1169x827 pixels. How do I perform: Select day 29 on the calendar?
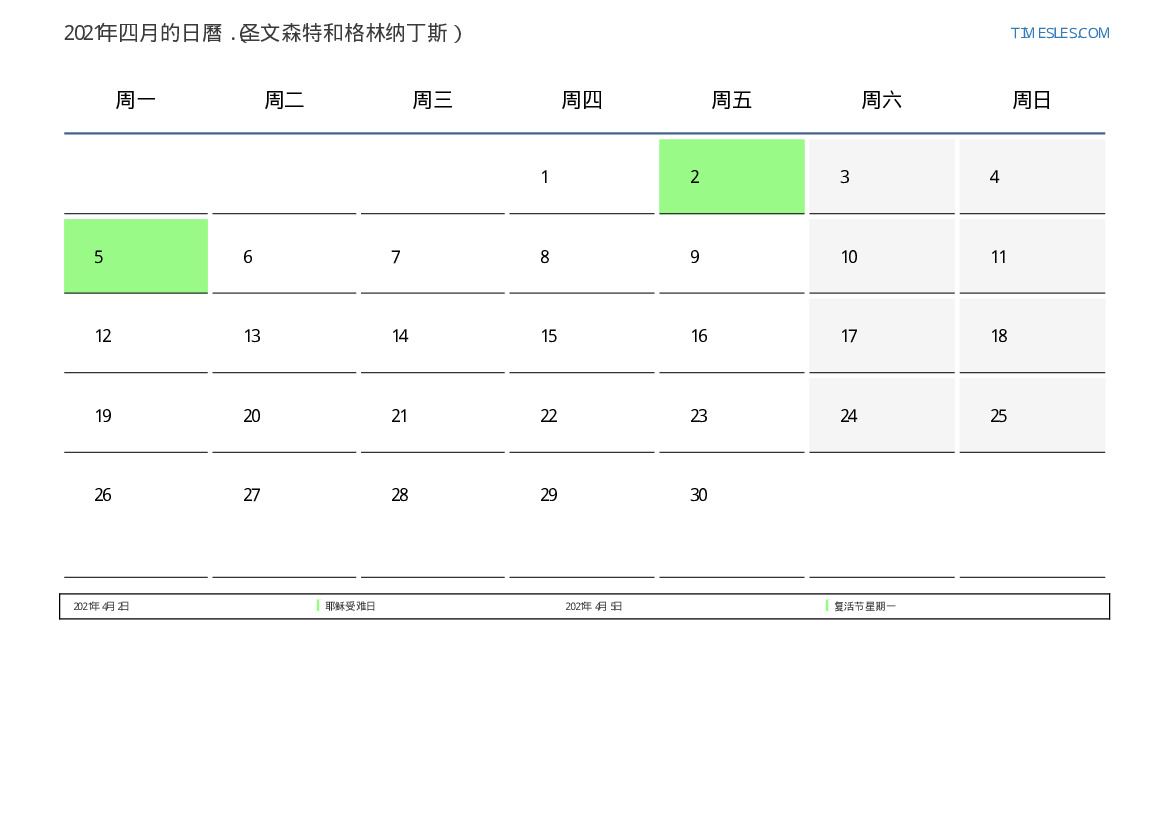tap(582, 518)
